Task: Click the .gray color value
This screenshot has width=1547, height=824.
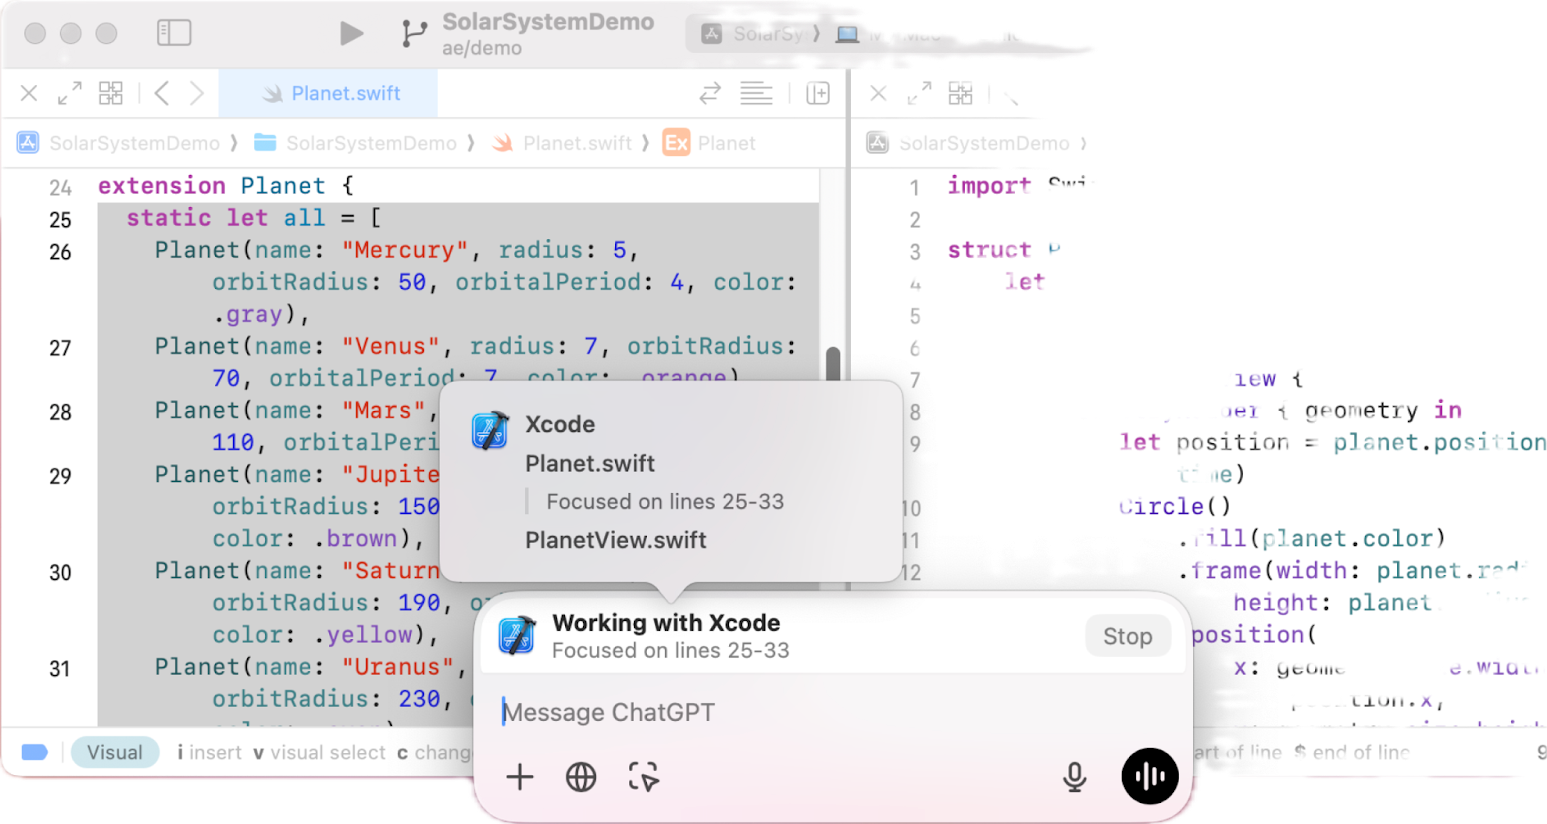Action: [247, 314]
